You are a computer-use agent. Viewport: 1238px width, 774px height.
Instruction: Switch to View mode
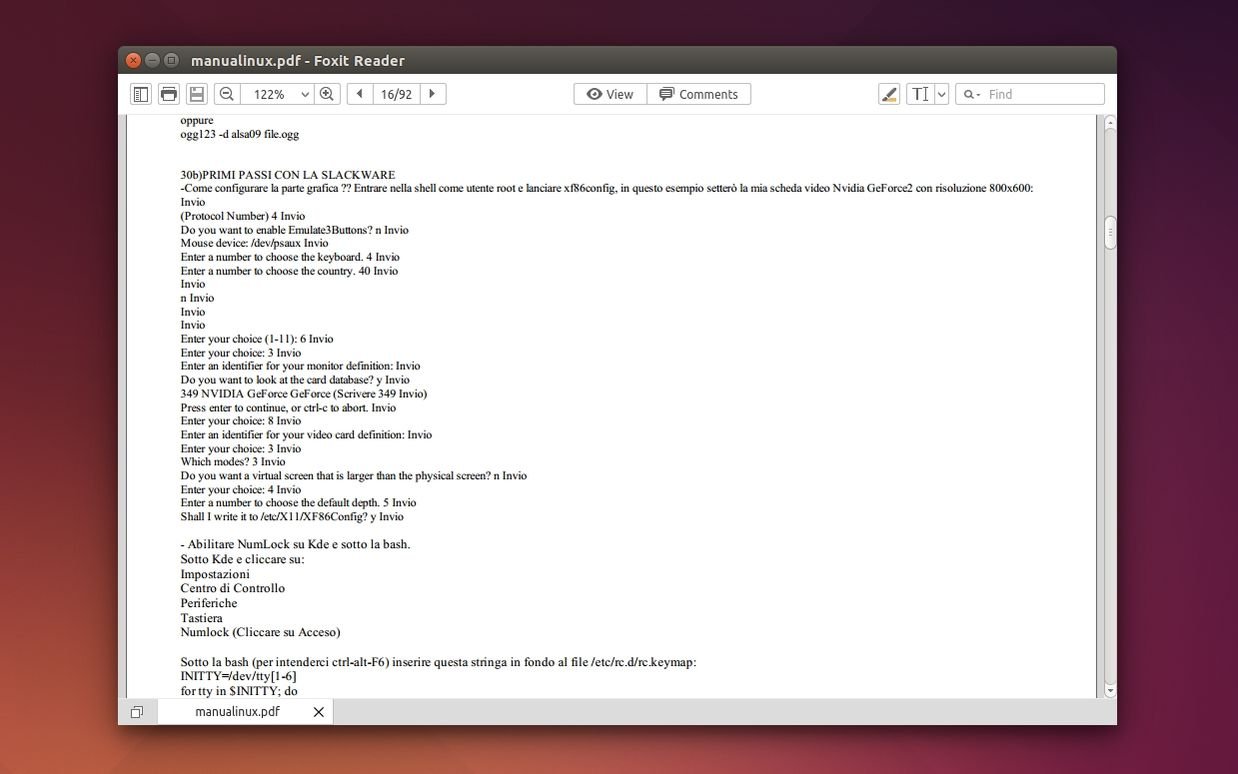click(x=610, y=94)
